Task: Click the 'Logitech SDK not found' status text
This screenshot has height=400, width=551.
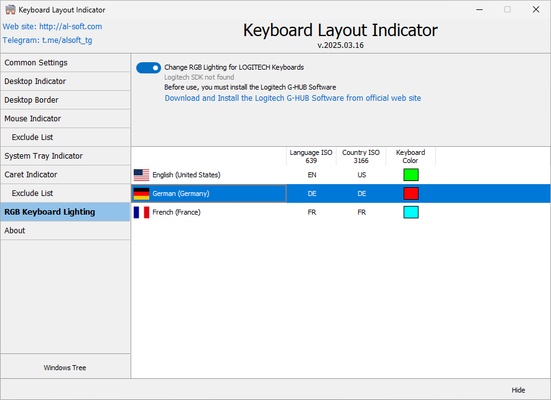Action: click(199, 77)
